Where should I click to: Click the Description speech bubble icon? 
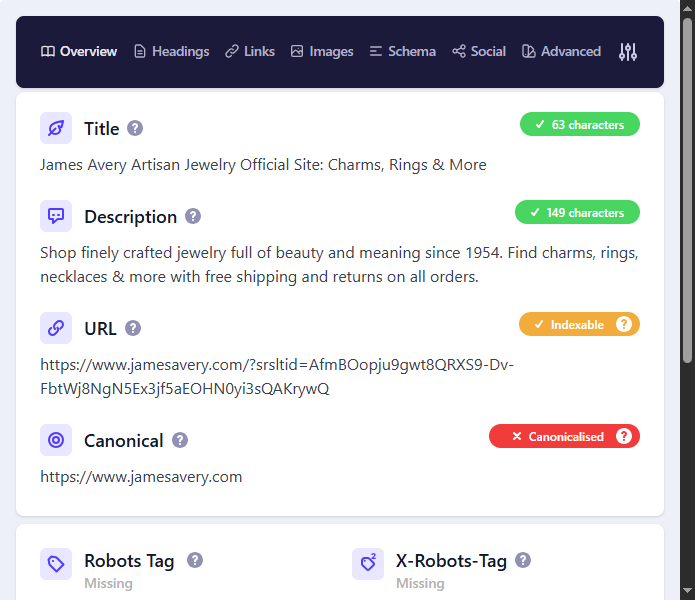point(56,216)
